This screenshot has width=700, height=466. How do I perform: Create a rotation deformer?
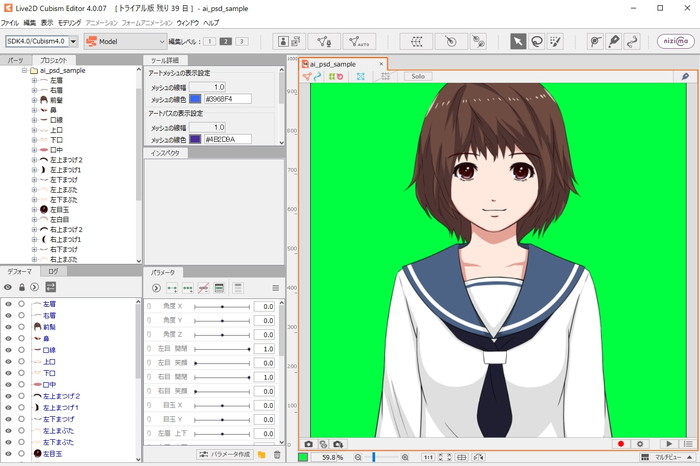tap(451, 42)
